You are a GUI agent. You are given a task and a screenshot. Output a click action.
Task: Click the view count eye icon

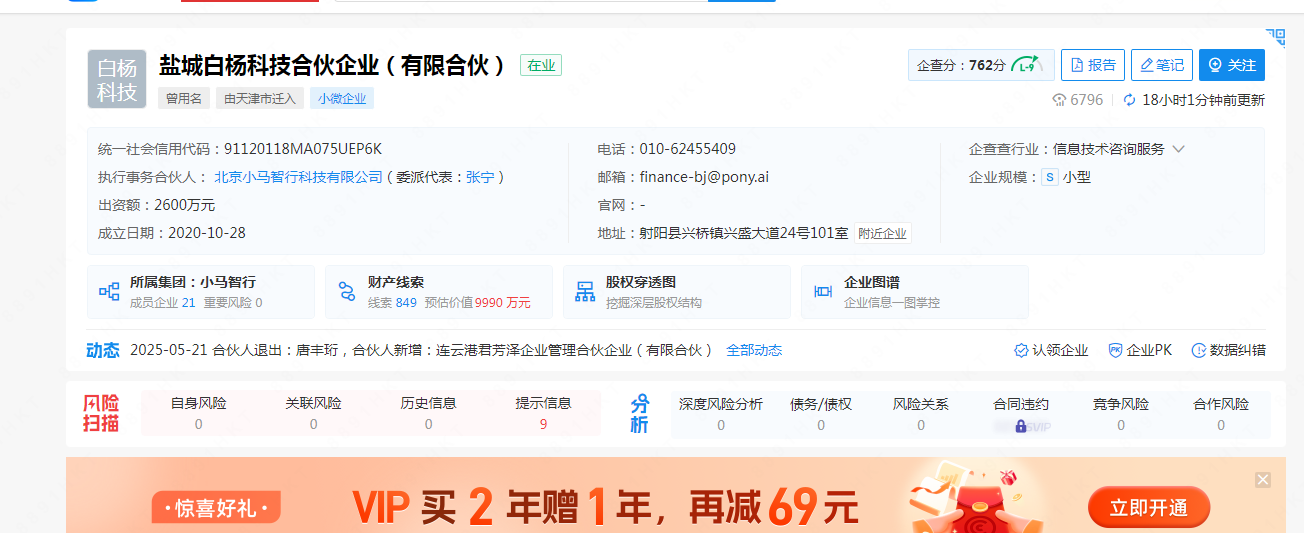pyautogui.click(x=1060, y=100)
